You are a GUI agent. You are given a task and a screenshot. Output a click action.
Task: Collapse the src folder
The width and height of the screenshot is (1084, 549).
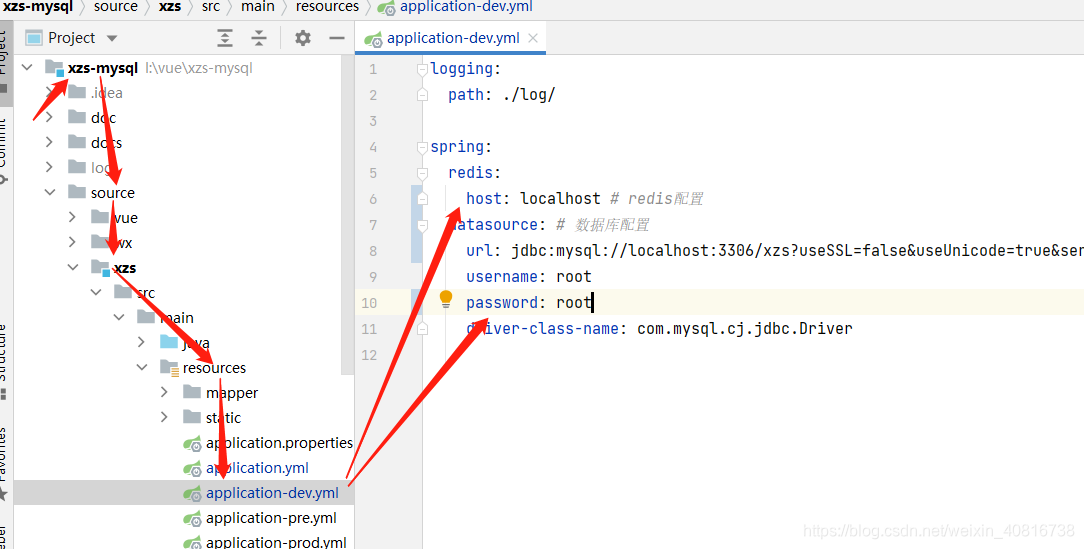96,292
